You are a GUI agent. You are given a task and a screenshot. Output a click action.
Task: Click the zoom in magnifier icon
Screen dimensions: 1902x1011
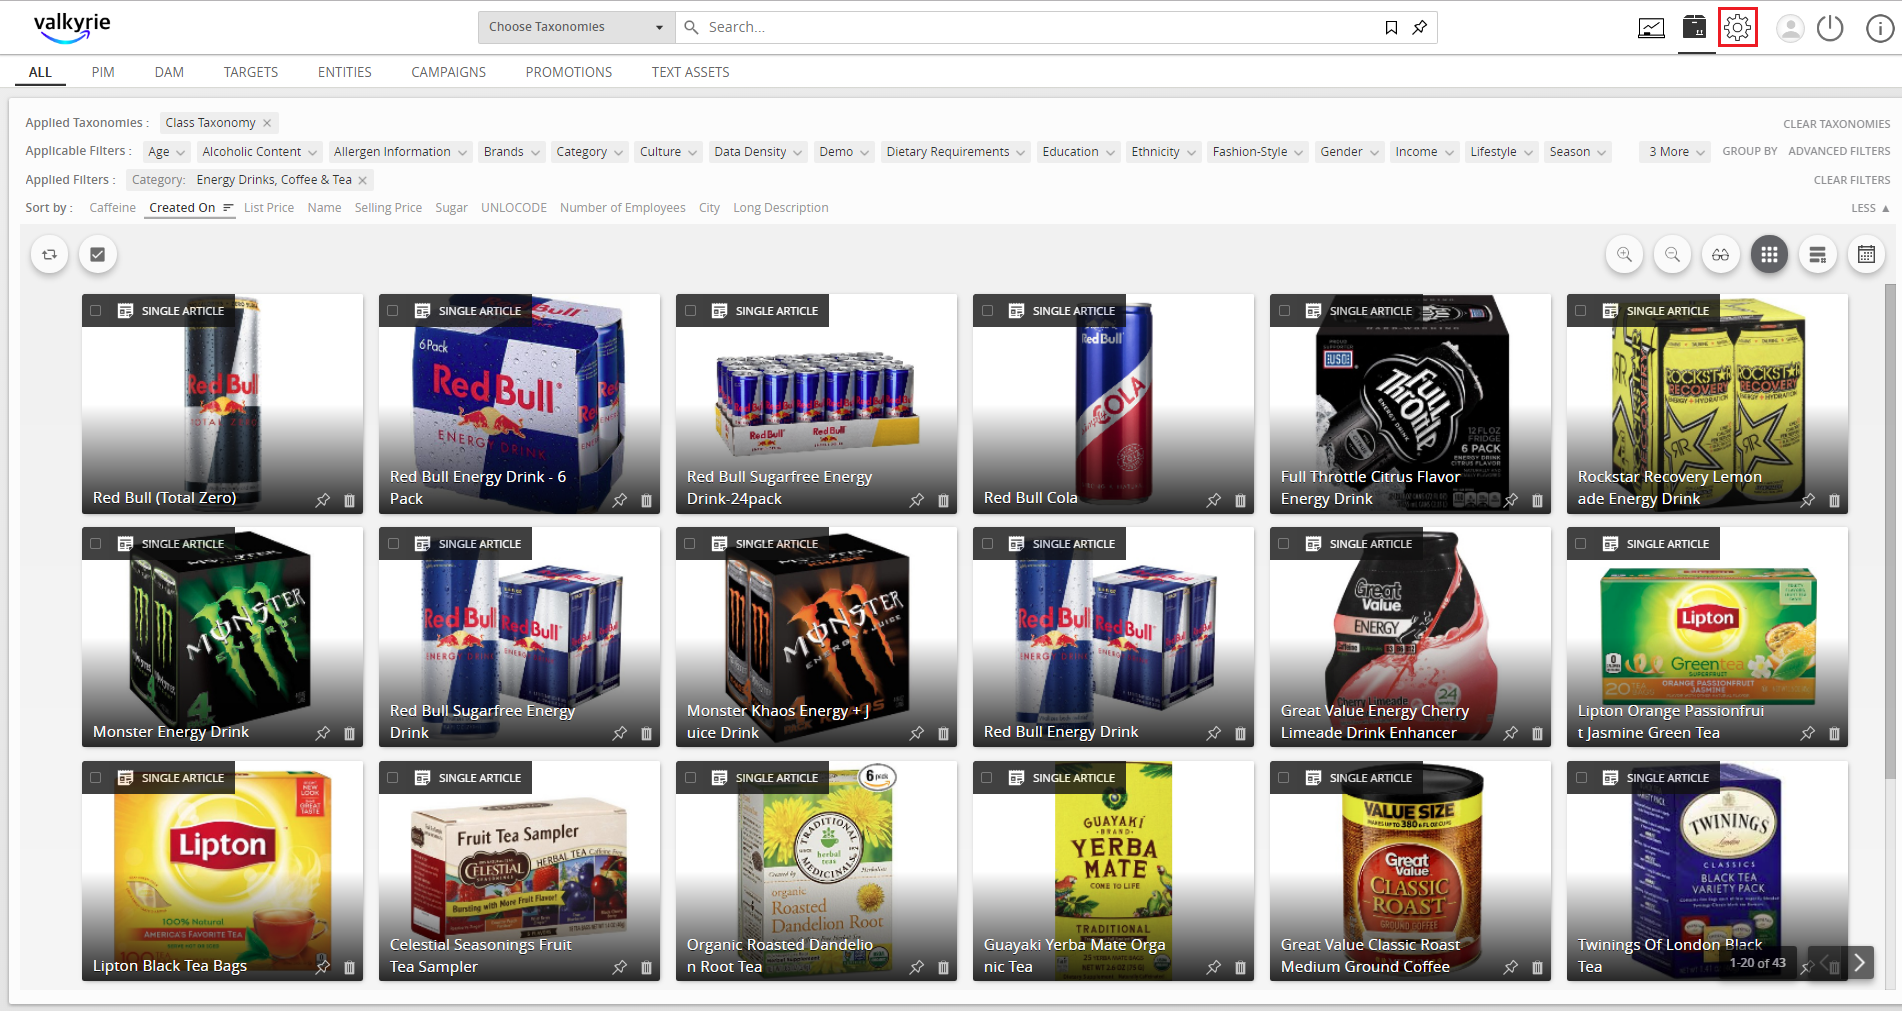pos(1624,255)
